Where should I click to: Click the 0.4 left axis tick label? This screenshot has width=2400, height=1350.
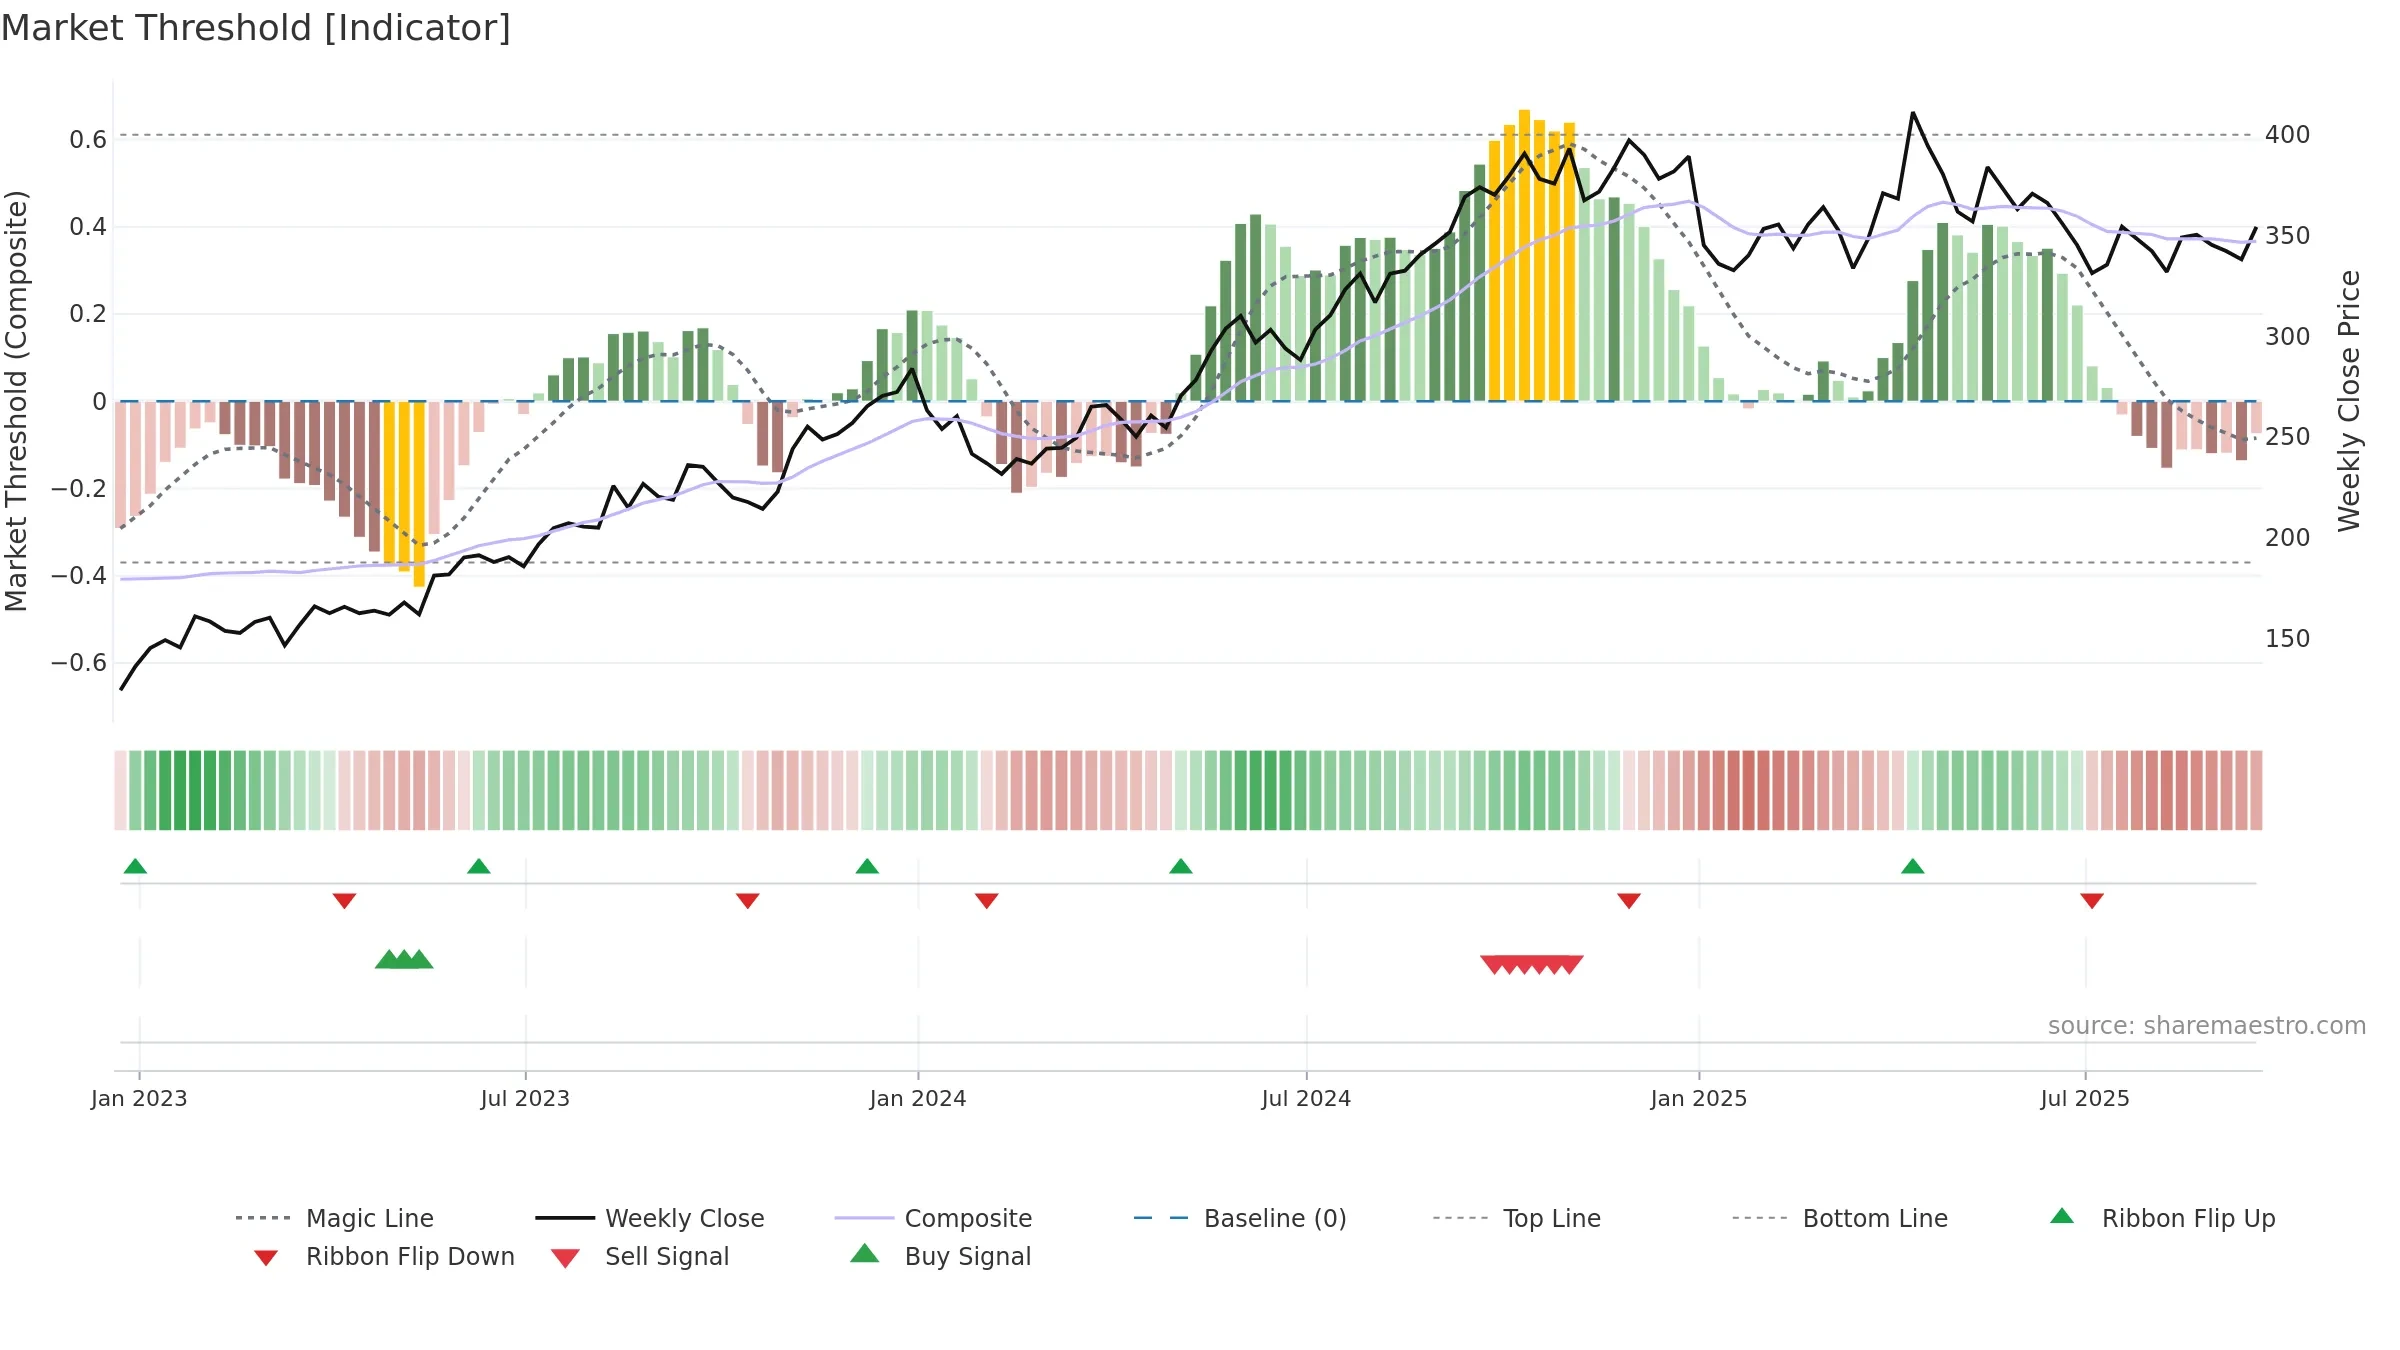point(88,227)
